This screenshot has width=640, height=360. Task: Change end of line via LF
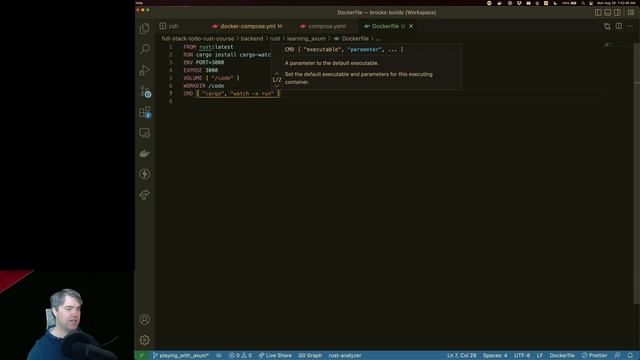(540, 356)
